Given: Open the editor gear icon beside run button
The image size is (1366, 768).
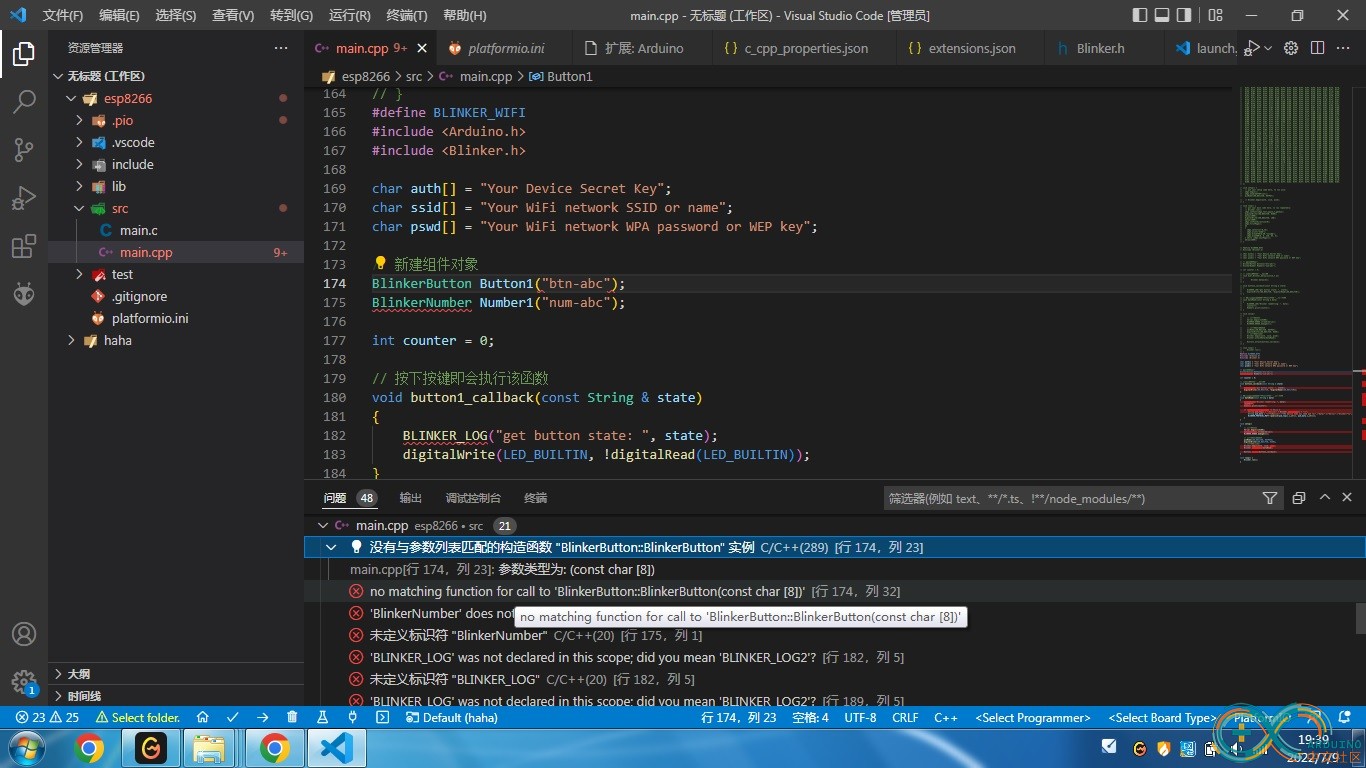Looking at the screenshot, I should [1291, 48].
